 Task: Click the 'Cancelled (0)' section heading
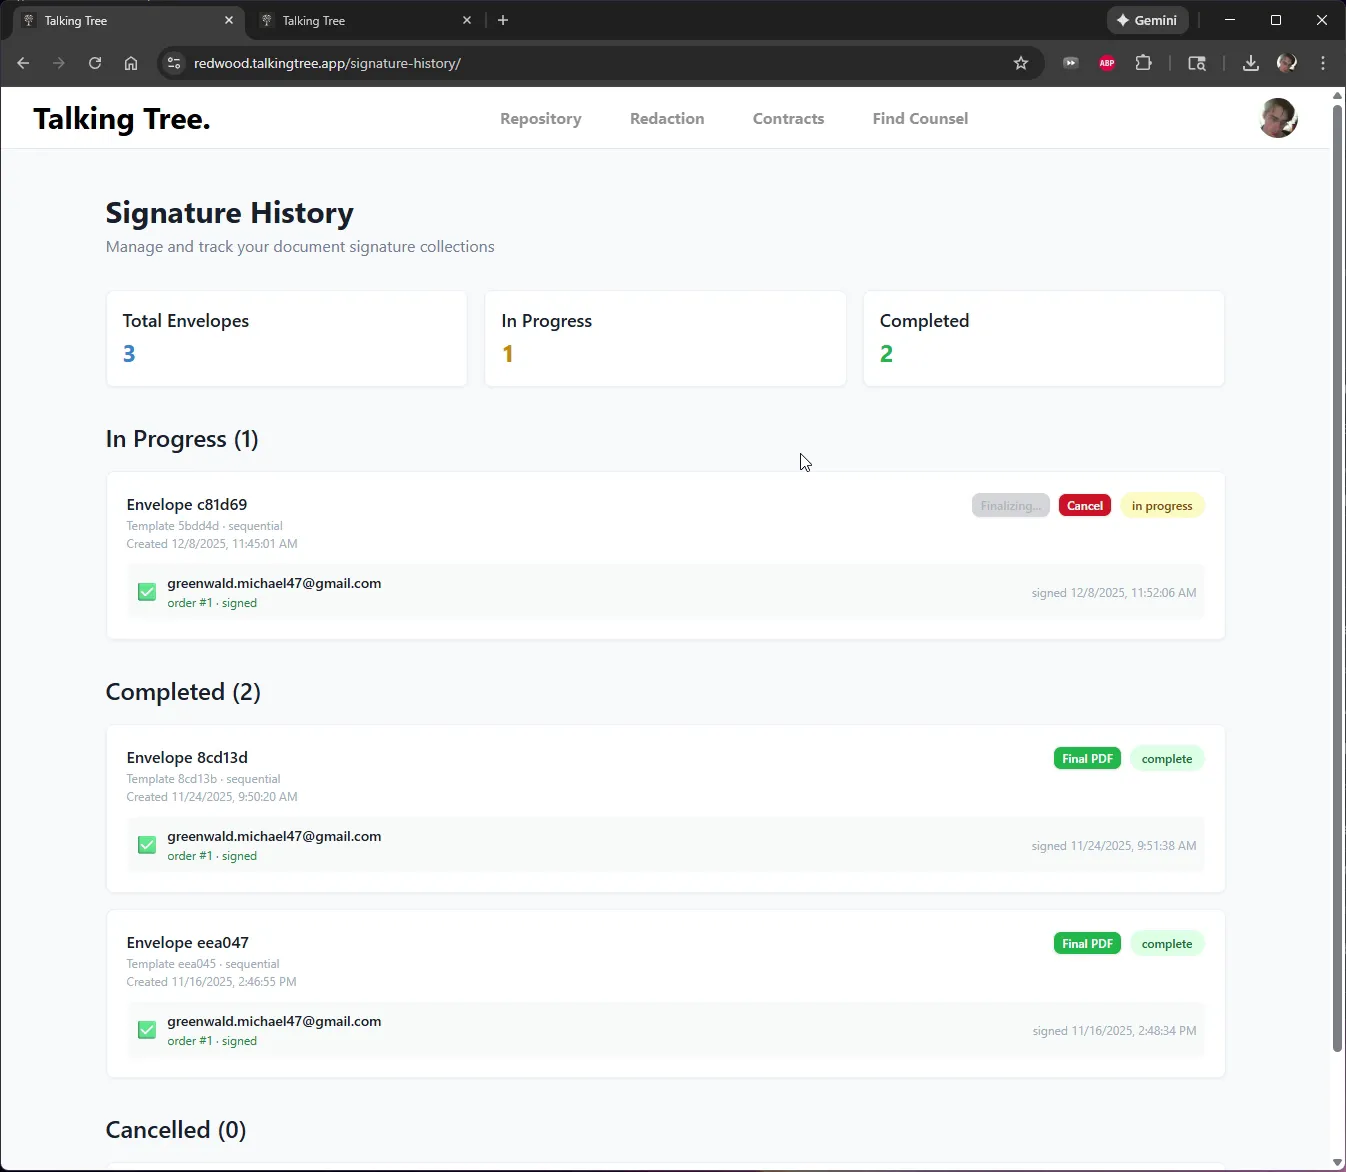tap(176, 1130)
